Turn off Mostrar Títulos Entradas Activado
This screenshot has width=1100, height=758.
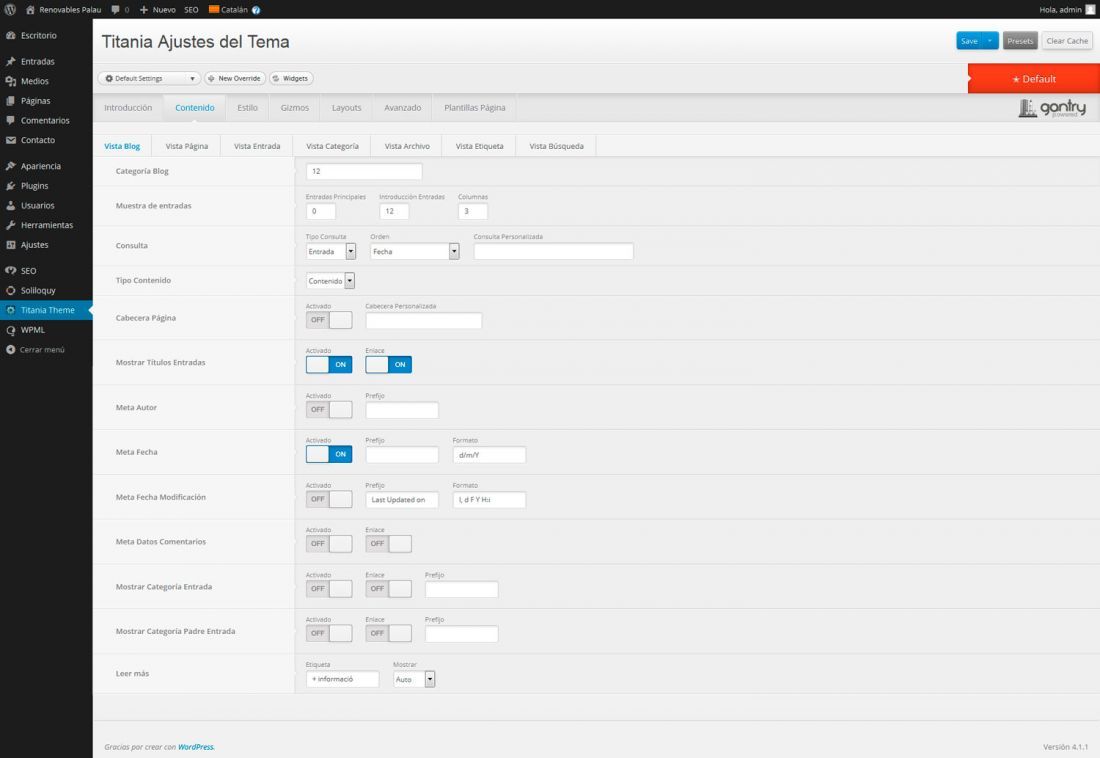tap(329, 365)
